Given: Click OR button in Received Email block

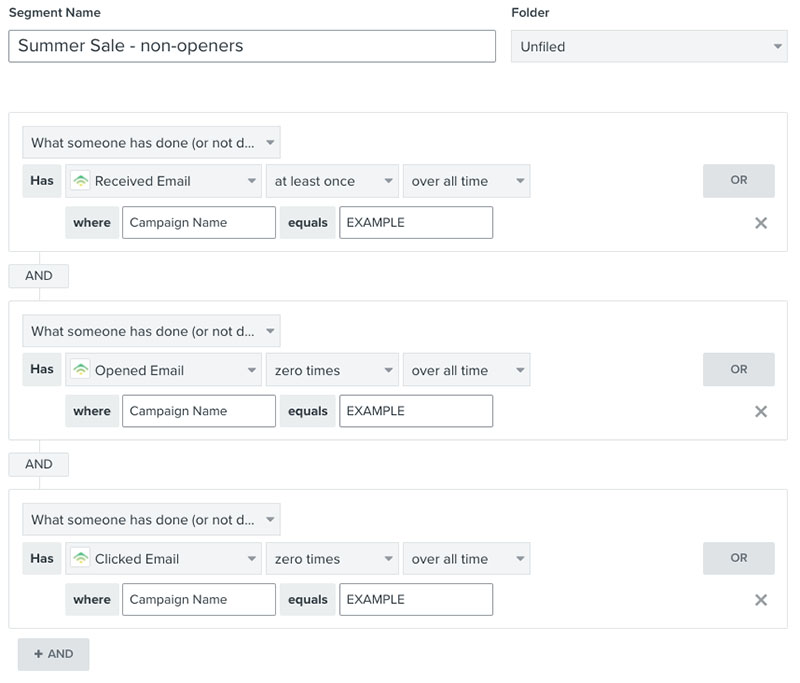Looking at the screenshot, I should click(738, 181).
